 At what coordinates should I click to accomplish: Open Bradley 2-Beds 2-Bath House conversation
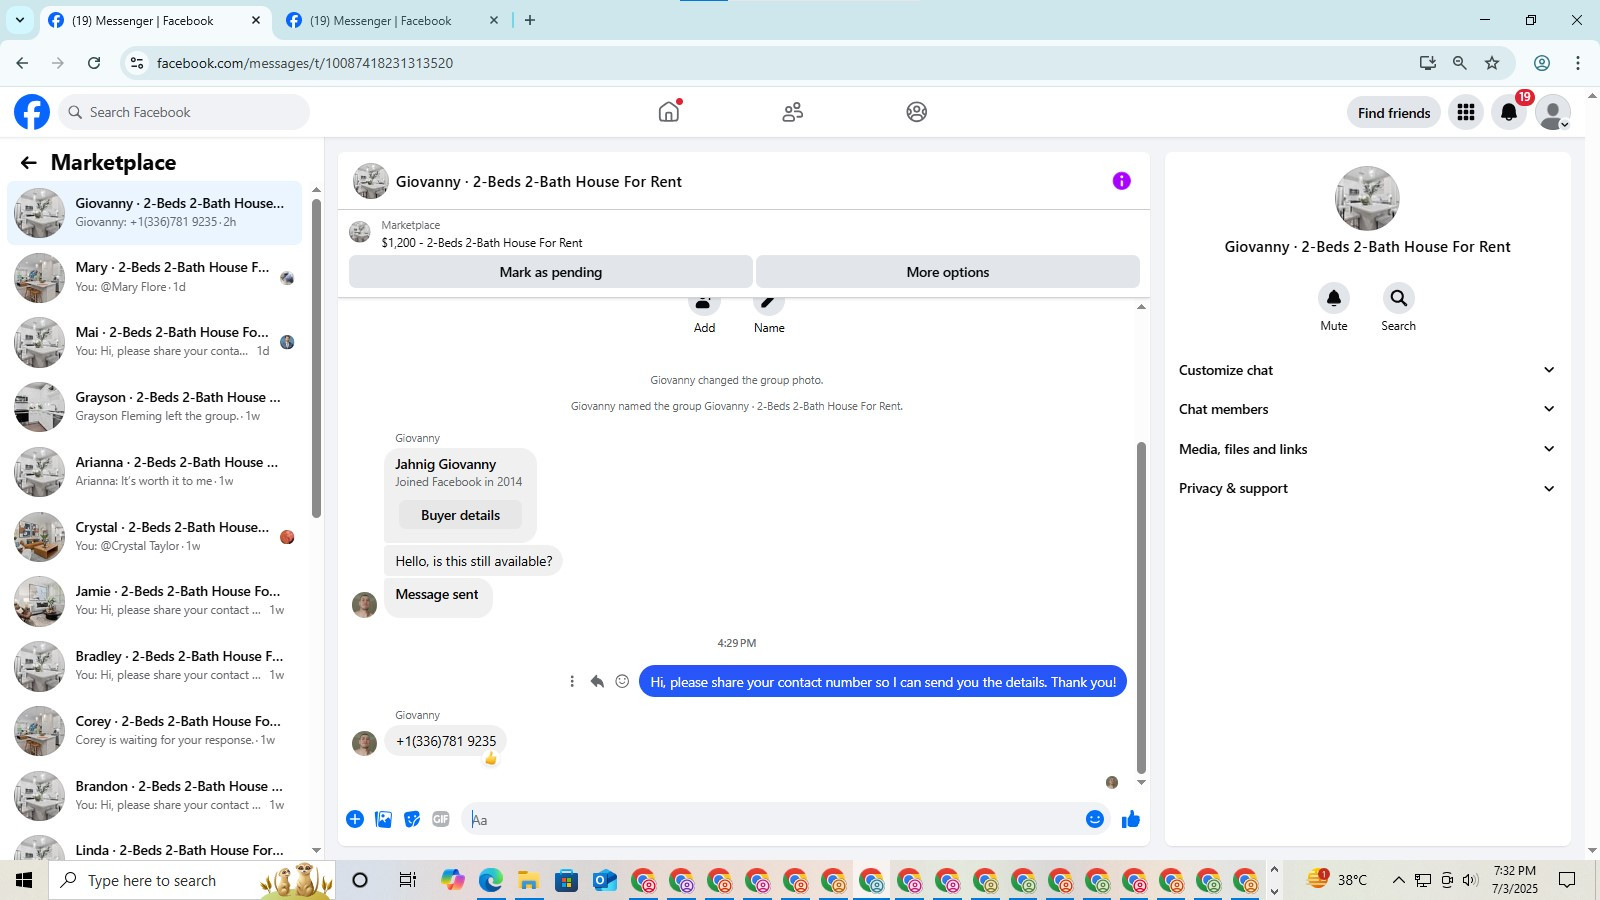tap(155, 666)
